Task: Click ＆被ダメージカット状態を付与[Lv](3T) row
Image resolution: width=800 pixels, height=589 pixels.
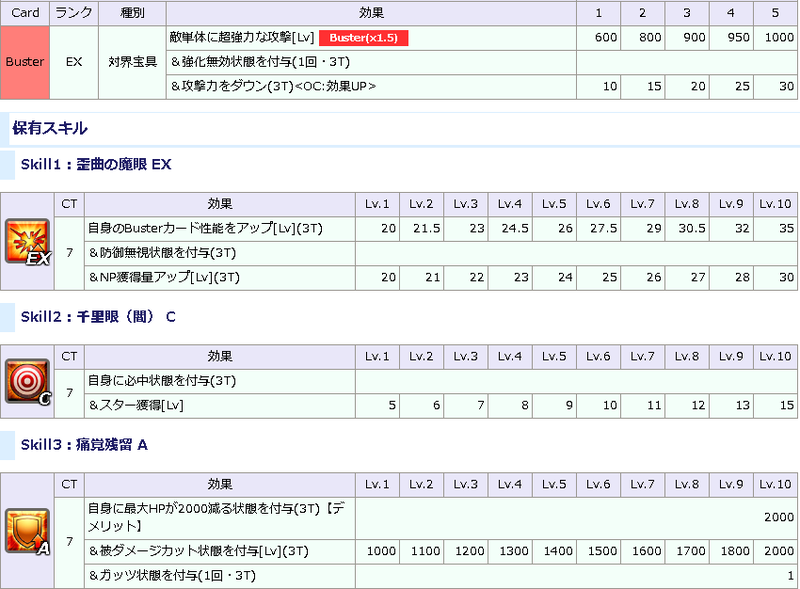Action: 220,552
